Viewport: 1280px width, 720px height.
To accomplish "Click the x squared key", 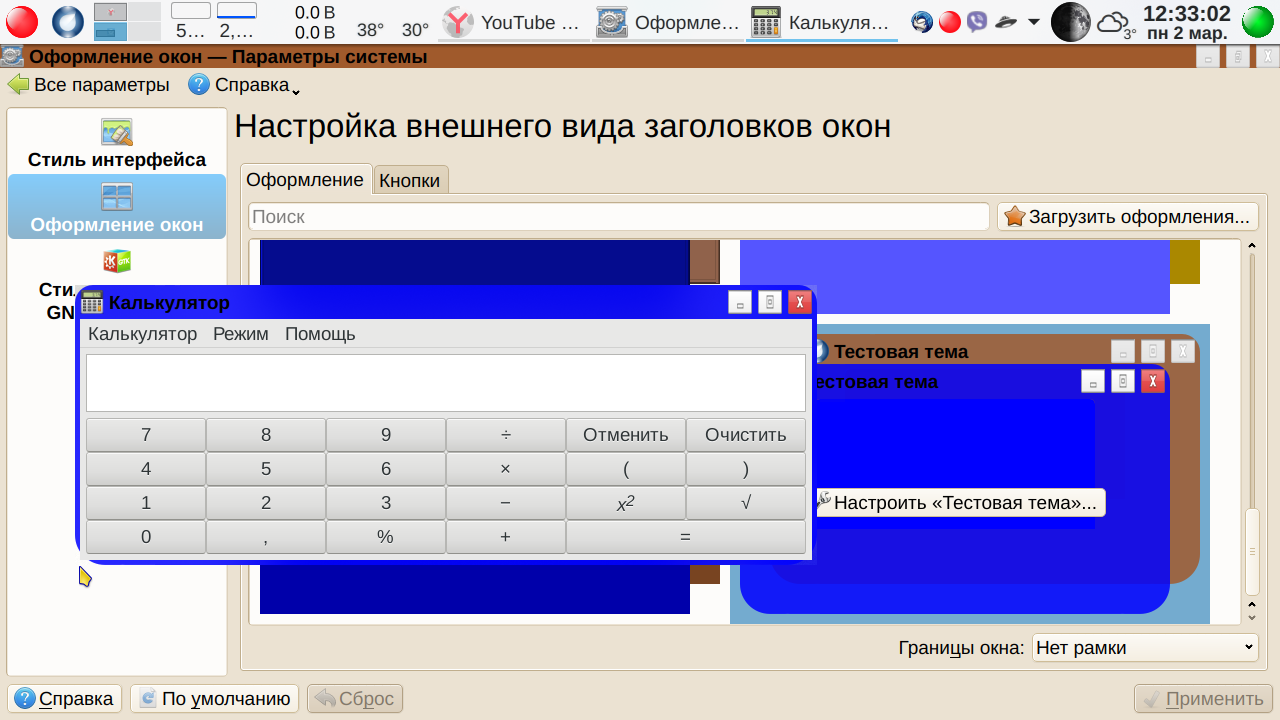I will [626, 503].
